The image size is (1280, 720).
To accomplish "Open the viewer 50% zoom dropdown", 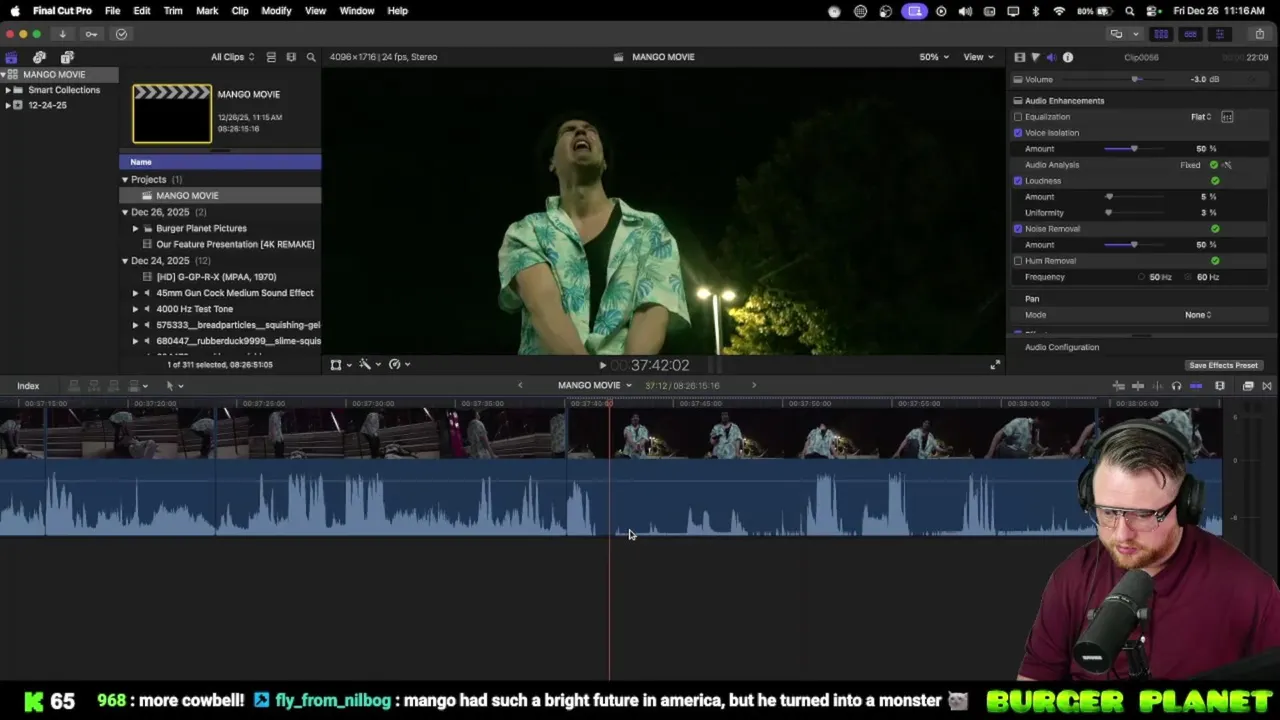I will (x=934, y=57).
